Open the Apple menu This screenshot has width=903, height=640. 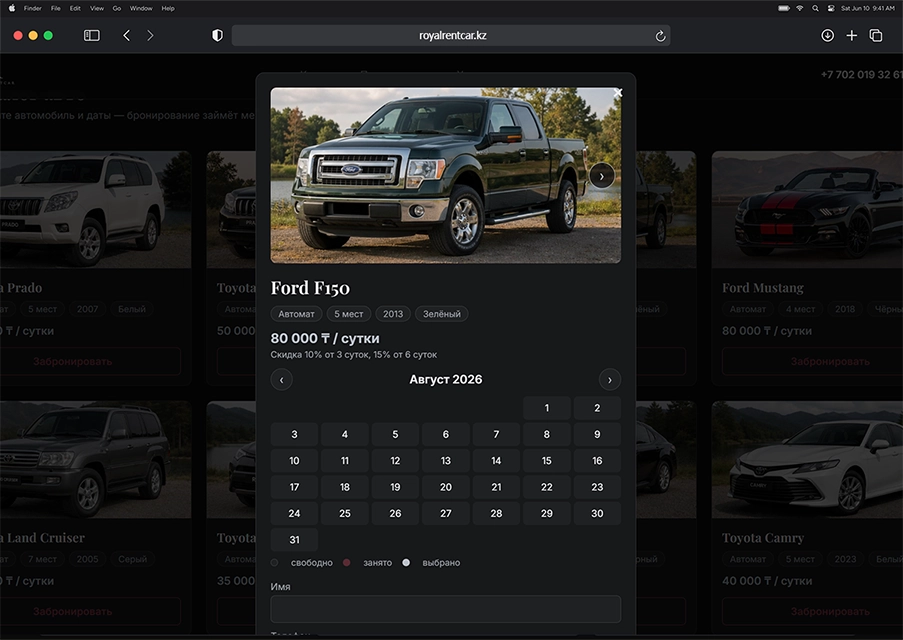12,8
